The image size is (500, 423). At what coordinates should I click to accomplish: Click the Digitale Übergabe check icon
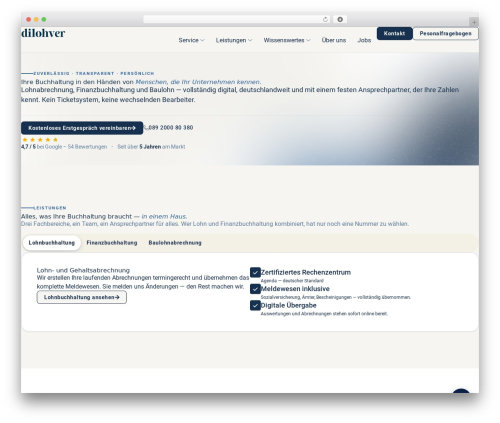pos(255,305)
